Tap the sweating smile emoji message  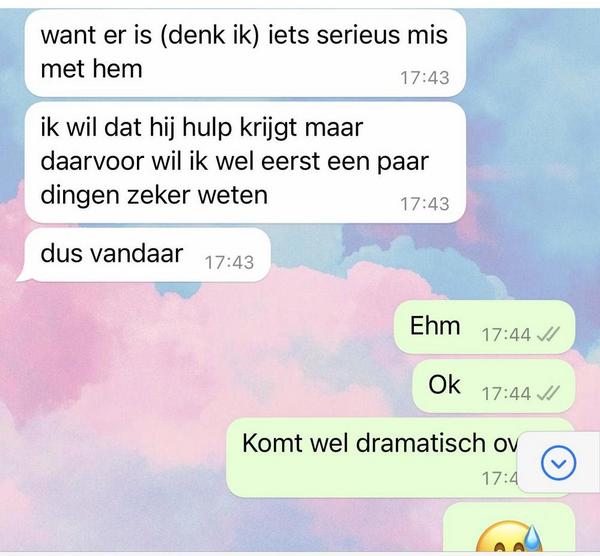(509, 530)
